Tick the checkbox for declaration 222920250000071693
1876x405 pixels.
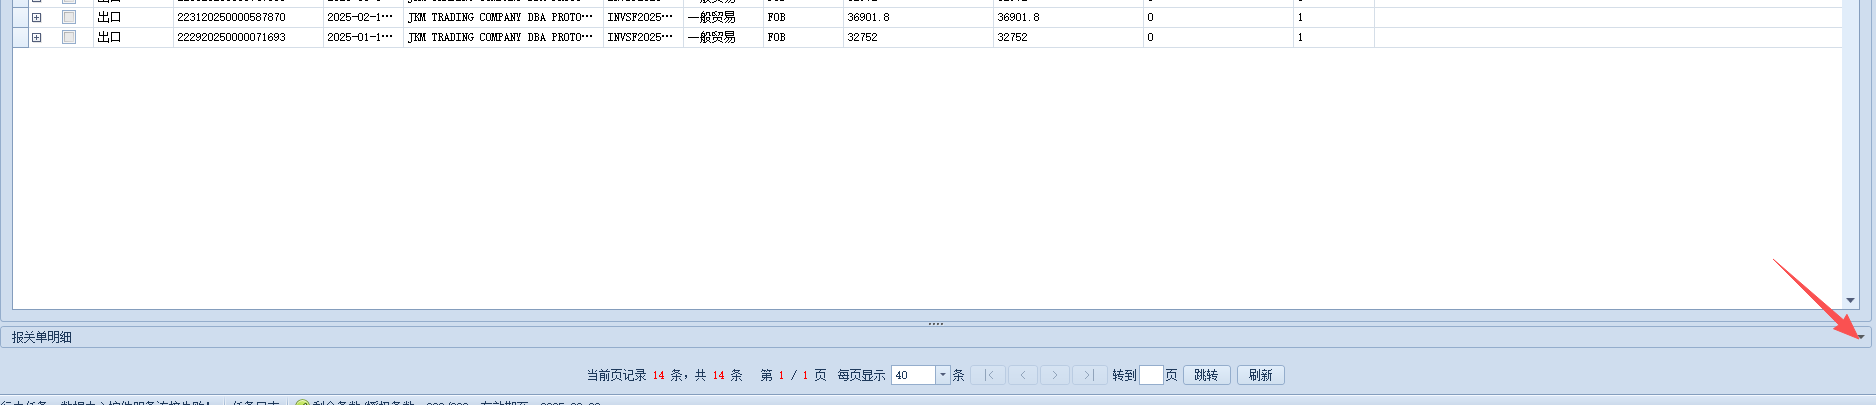pyautogui.click(x=69, y=37)
